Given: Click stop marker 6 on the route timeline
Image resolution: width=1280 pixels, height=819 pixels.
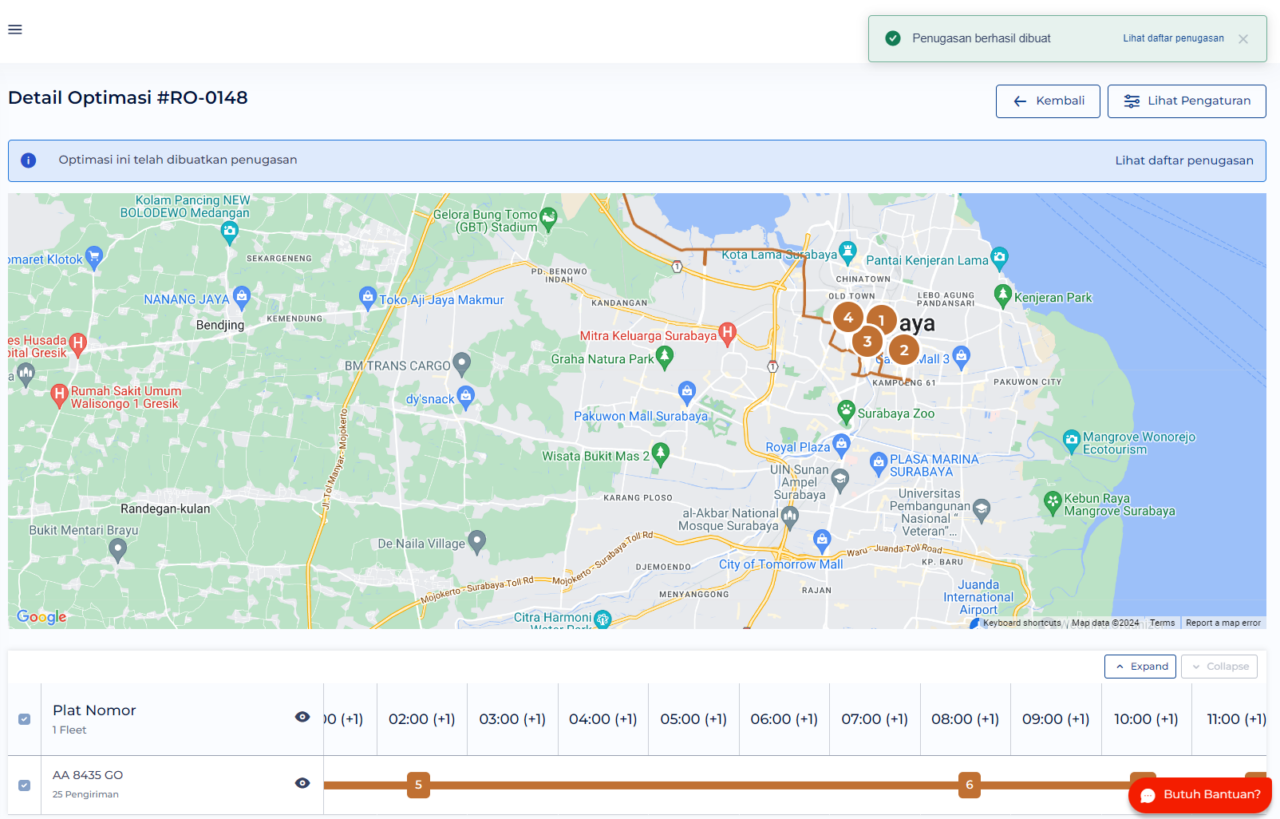Looking at the screenshot, I should tap(968, 785).
